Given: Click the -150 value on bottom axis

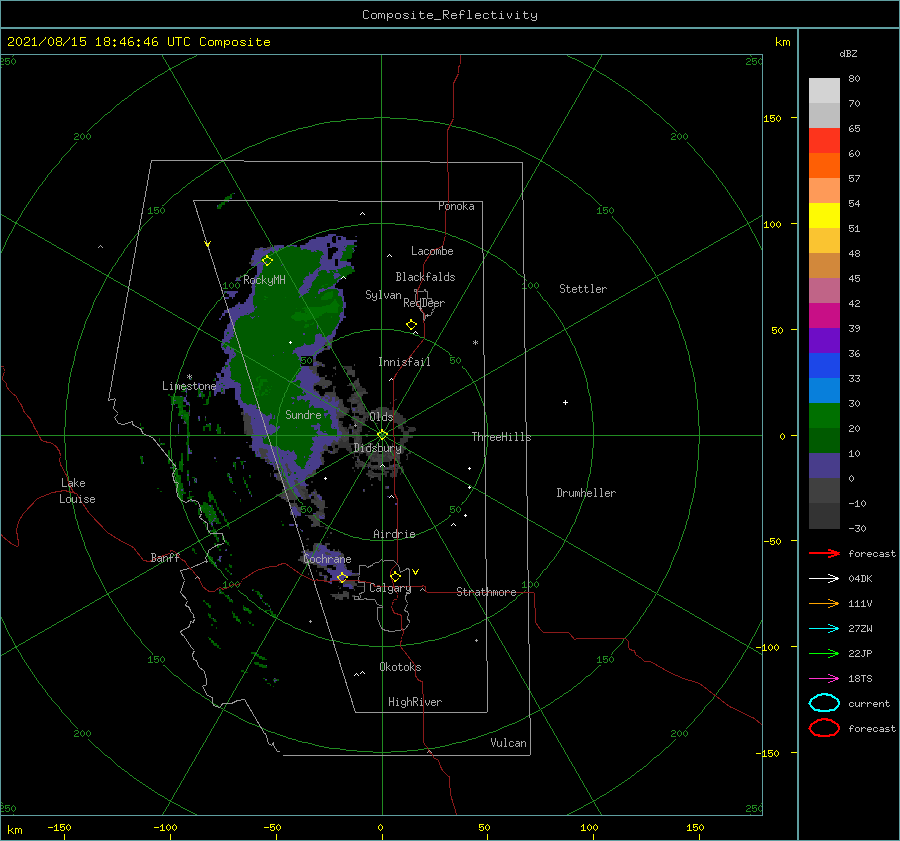Looking at the screenshot, I should [x=59, y=827].
